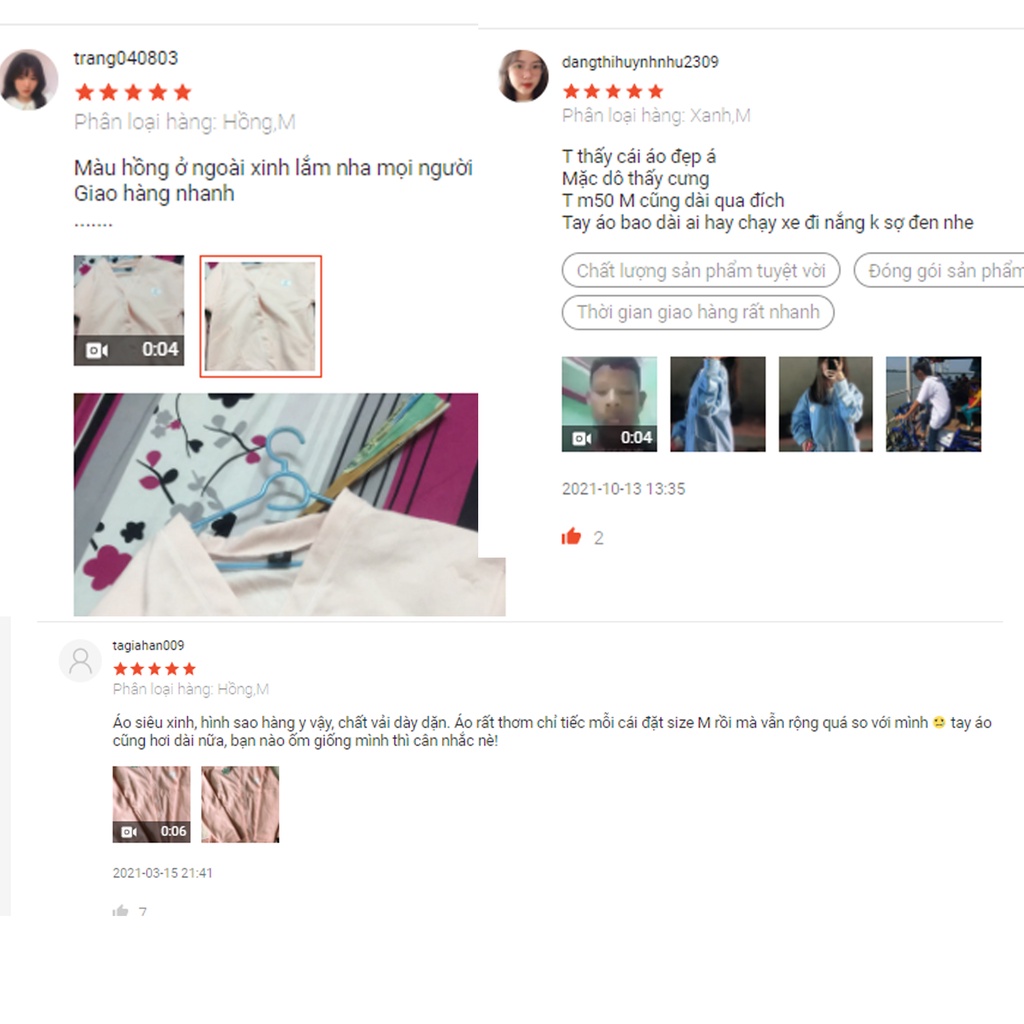Screen dimensions: 1024x1024
Task: Select tag 'Chất lượng sản phẩm tuyệt vời'
Action: coord(701,270)
